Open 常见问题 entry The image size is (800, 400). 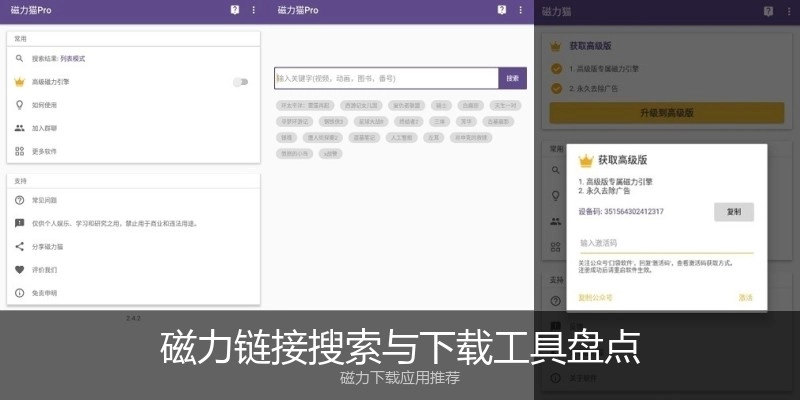133,200
